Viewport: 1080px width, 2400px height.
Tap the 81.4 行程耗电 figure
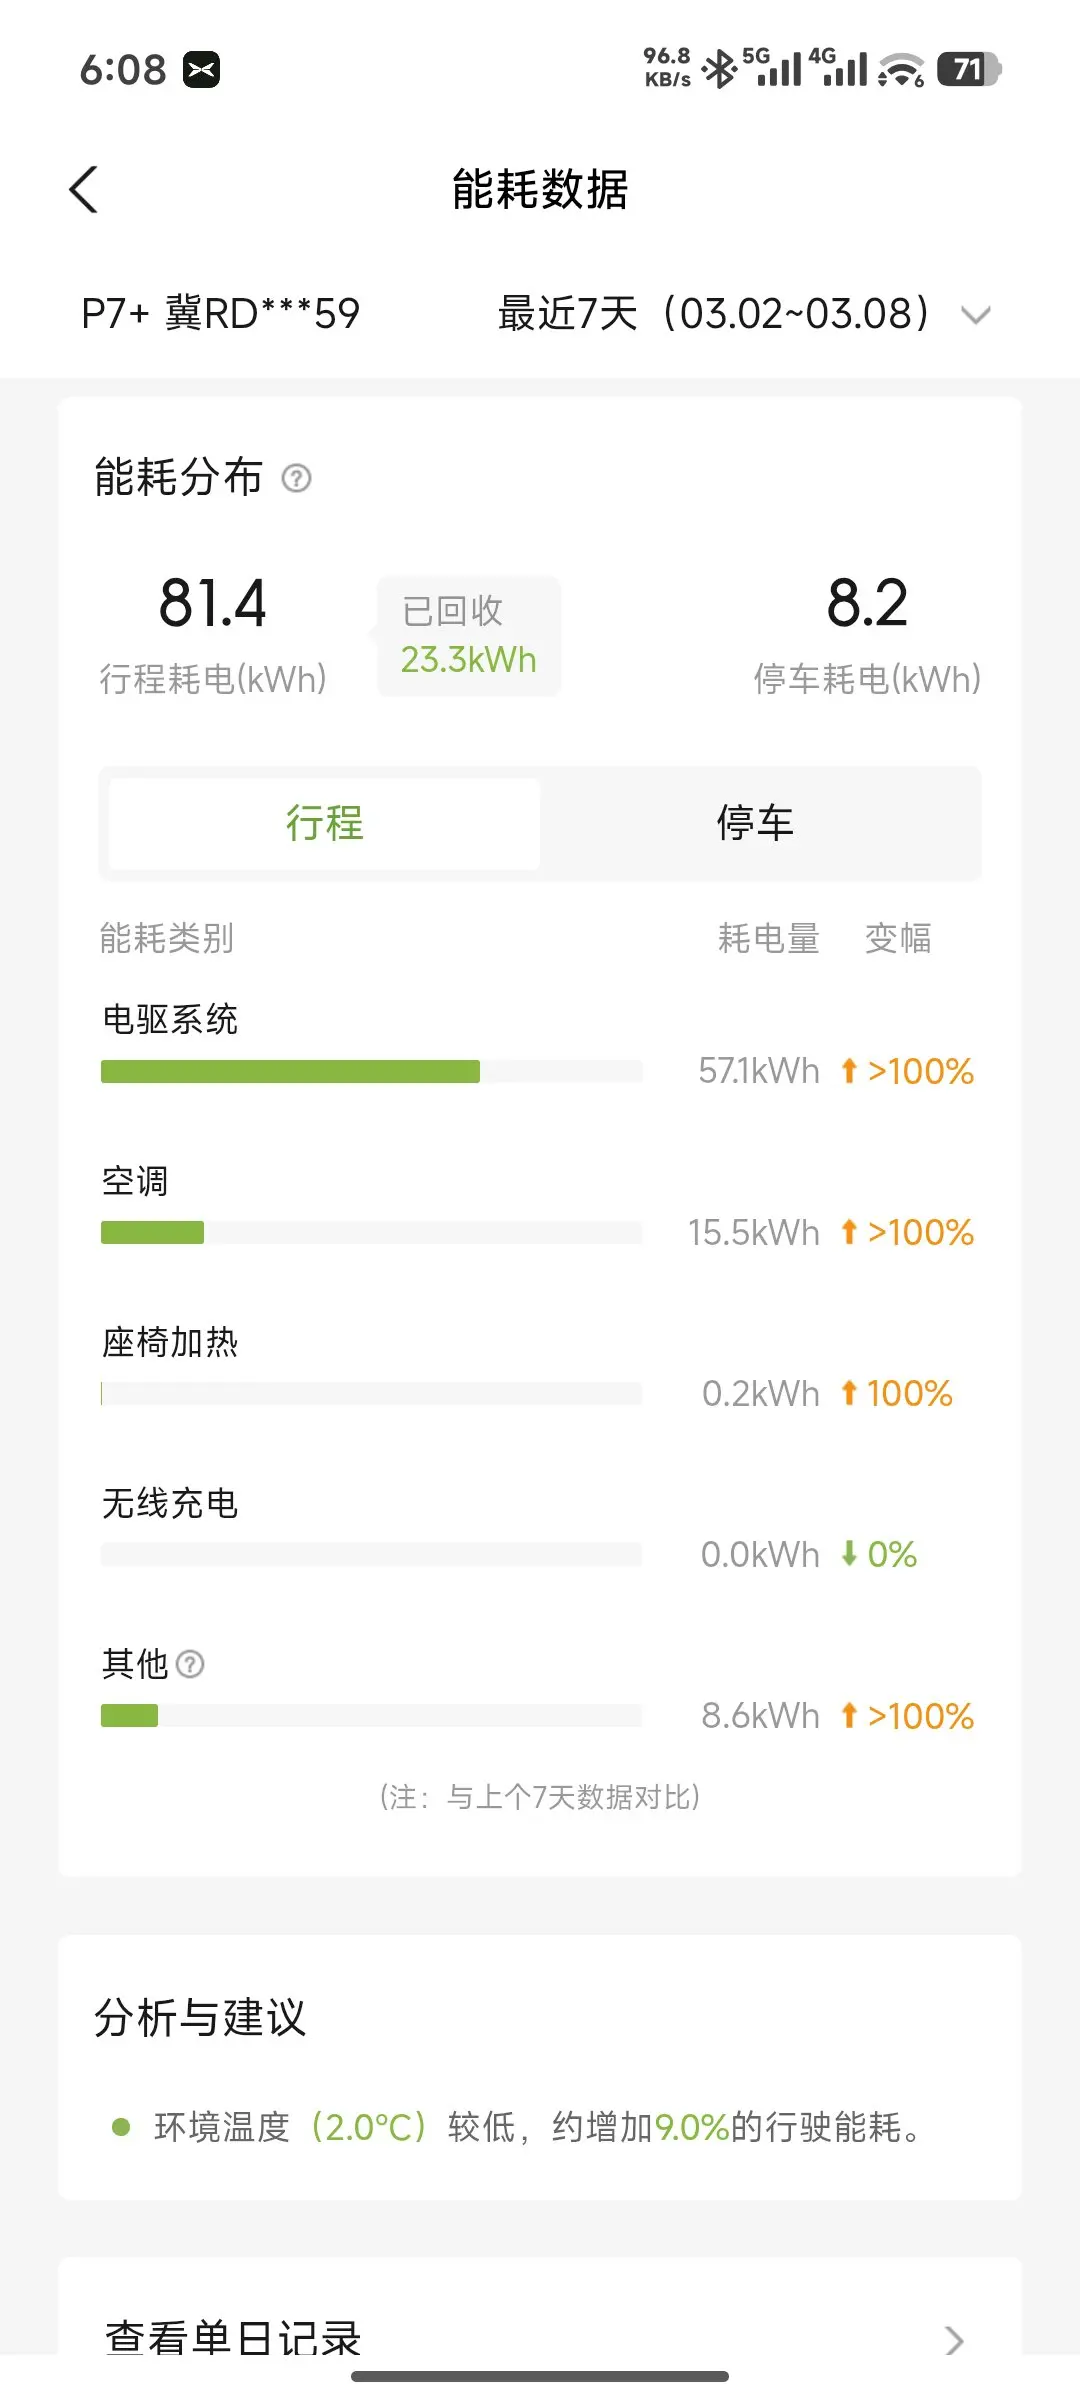point(213,604)
